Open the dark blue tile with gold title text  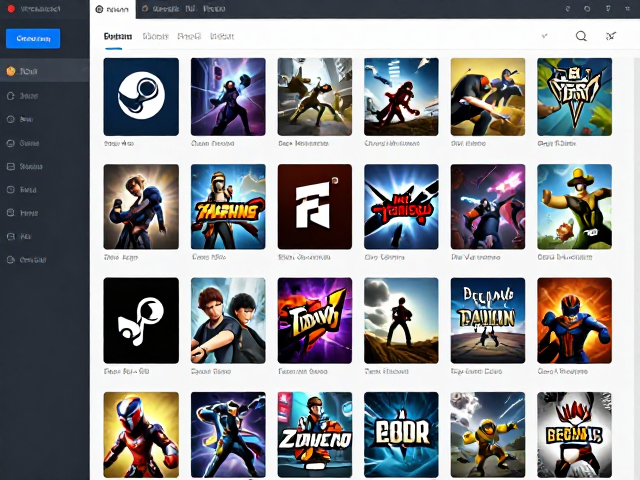tap(488, 320)
